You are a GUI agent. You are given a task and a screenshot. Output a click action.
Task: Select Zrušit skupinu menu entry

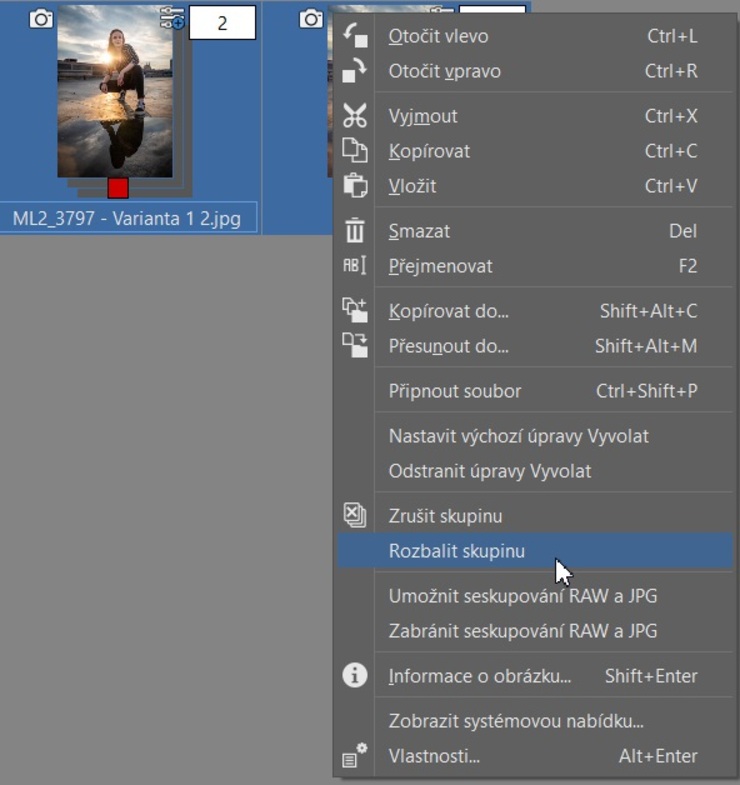click(x=535, y=516)
